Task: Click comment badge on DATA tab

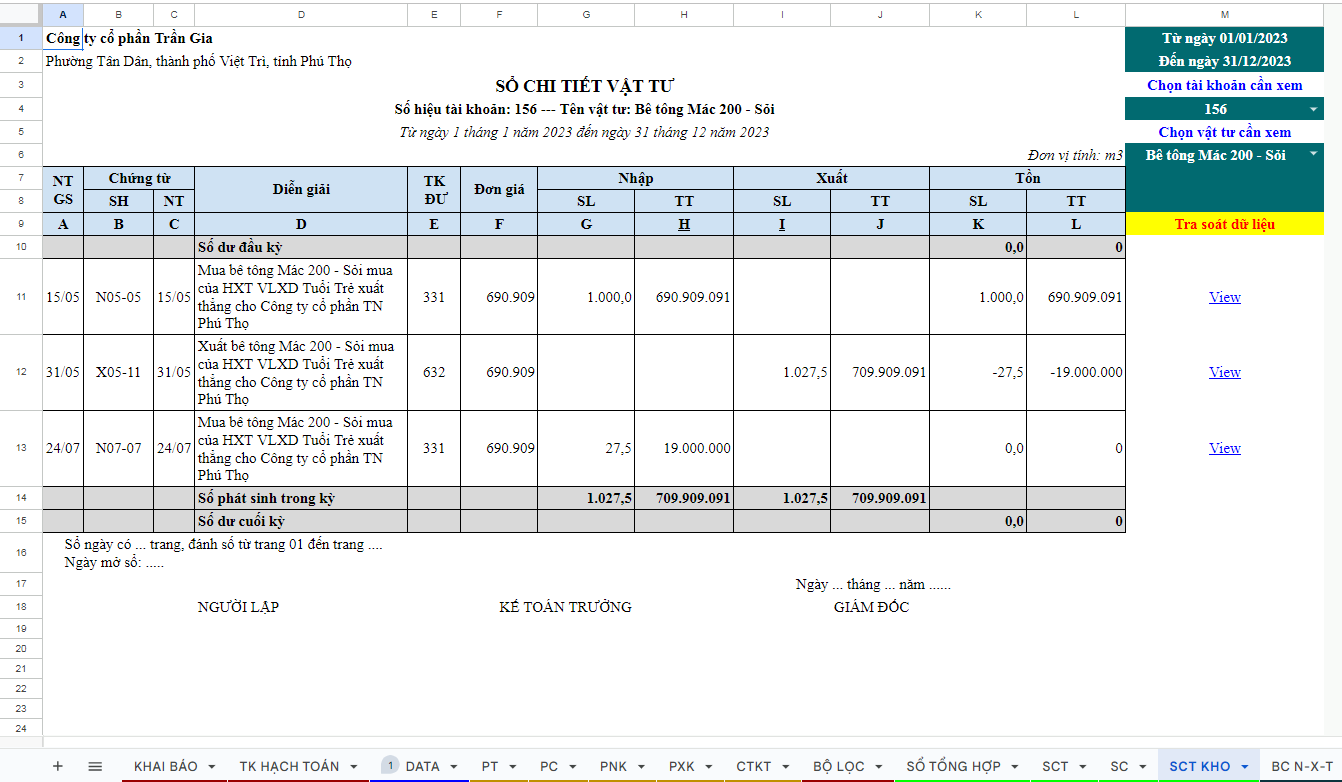Action: pyautogui.click(x=391, y=766)
